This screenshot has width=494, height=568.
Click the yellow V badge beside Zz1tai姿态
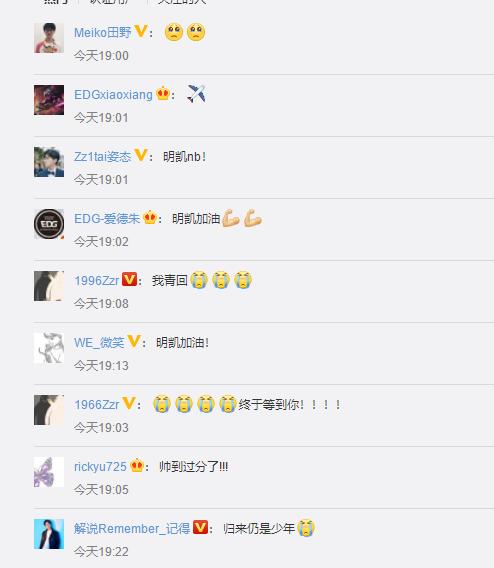click(141, 155)
